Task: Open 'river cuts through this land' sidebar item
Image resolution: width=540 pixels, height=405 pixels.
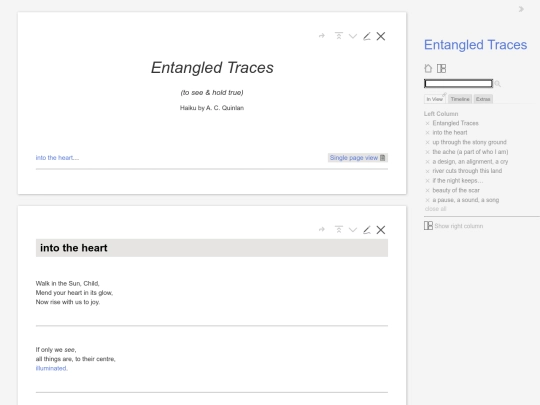Action: (x=467, y=171)
